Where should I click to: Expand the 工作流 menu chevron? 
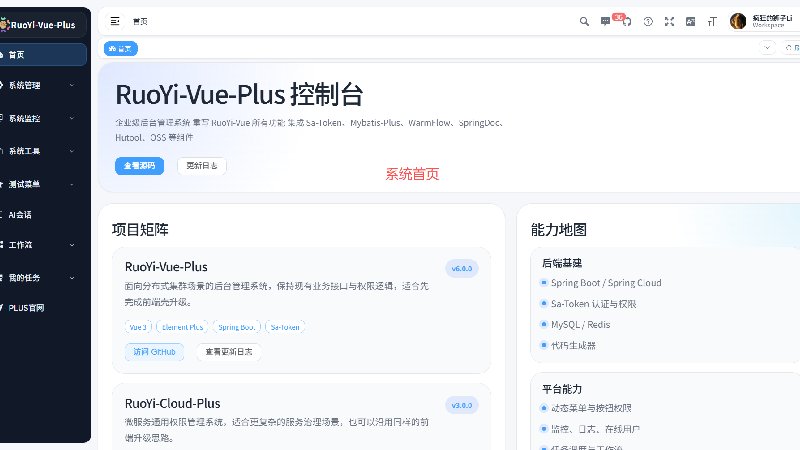coord(72,245)
